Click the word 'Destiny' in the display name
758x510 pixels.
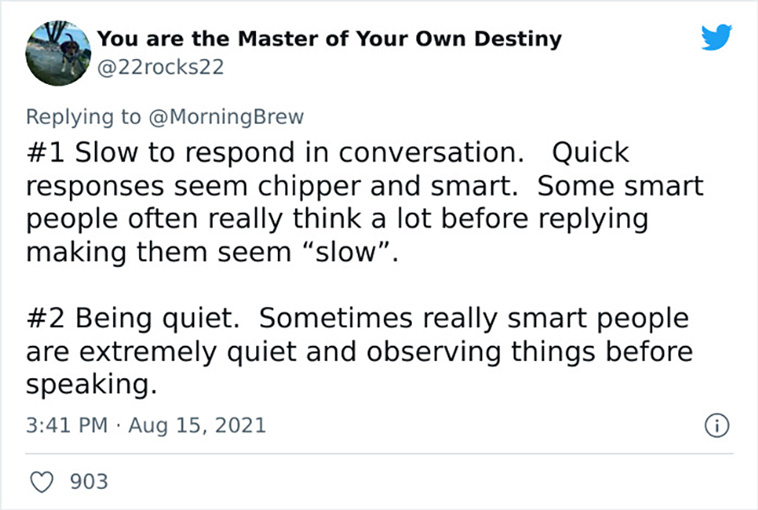[x=518, y=40]
